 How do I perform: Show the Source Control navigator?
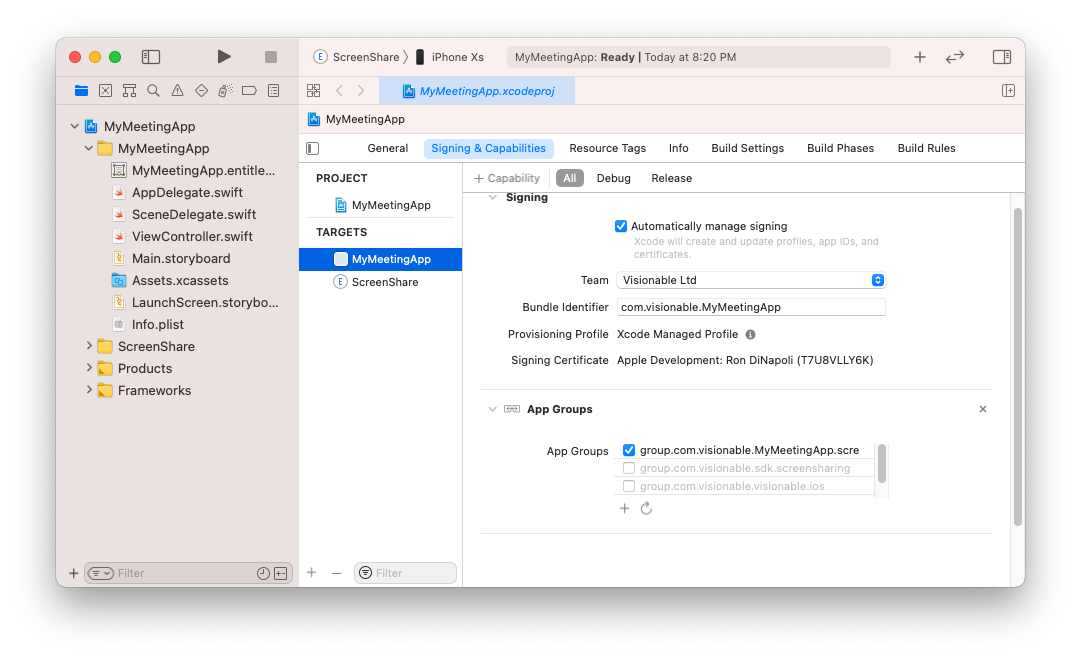[x=105, y=90]
